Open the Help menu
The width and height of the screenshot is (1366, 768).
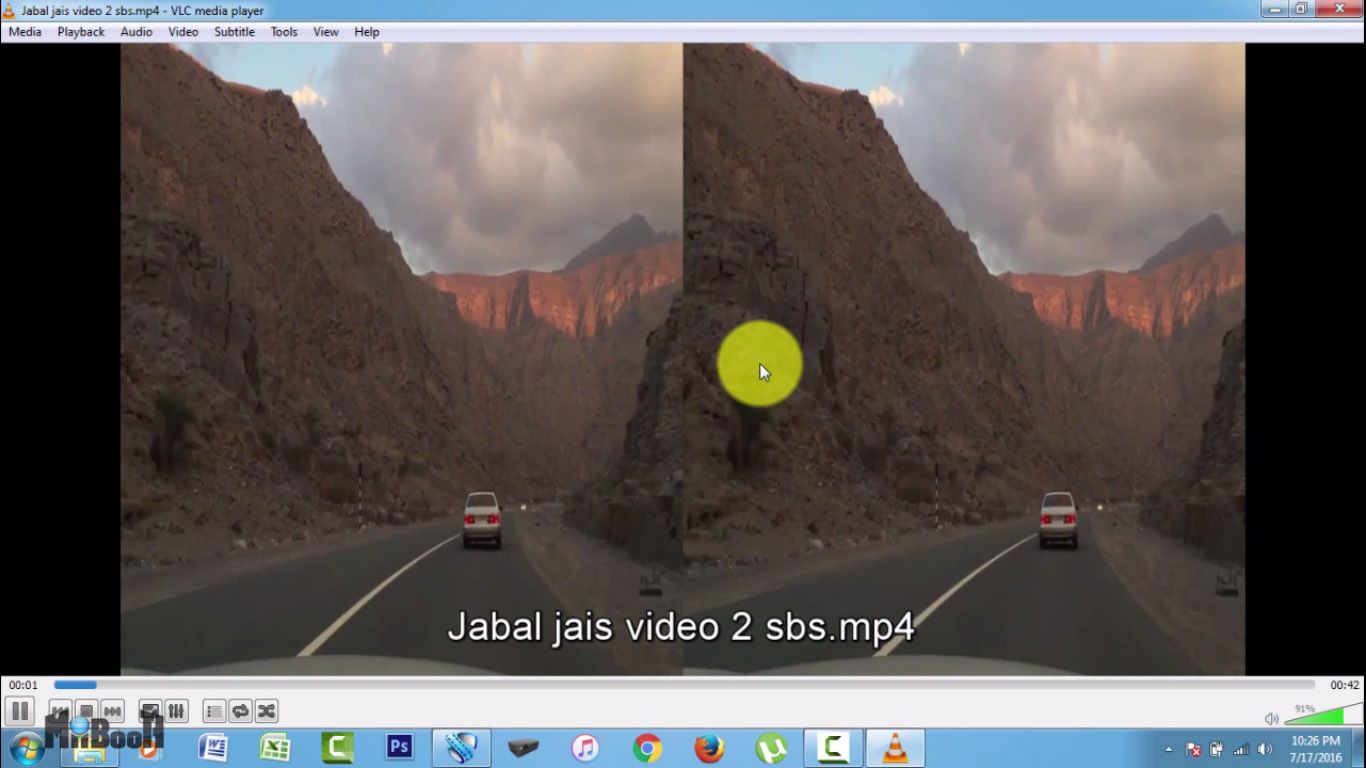366,31
